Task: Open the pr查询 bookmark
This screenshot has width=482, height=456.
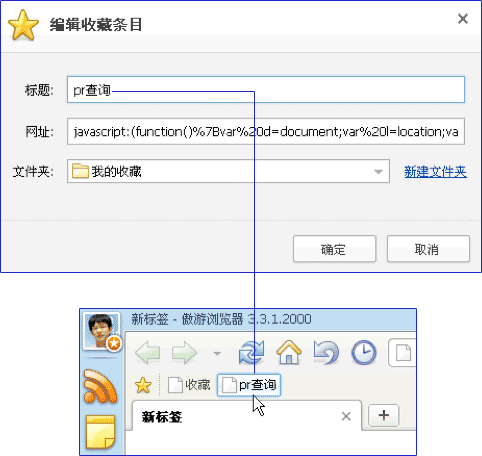Action: click(x=249, y=385)
